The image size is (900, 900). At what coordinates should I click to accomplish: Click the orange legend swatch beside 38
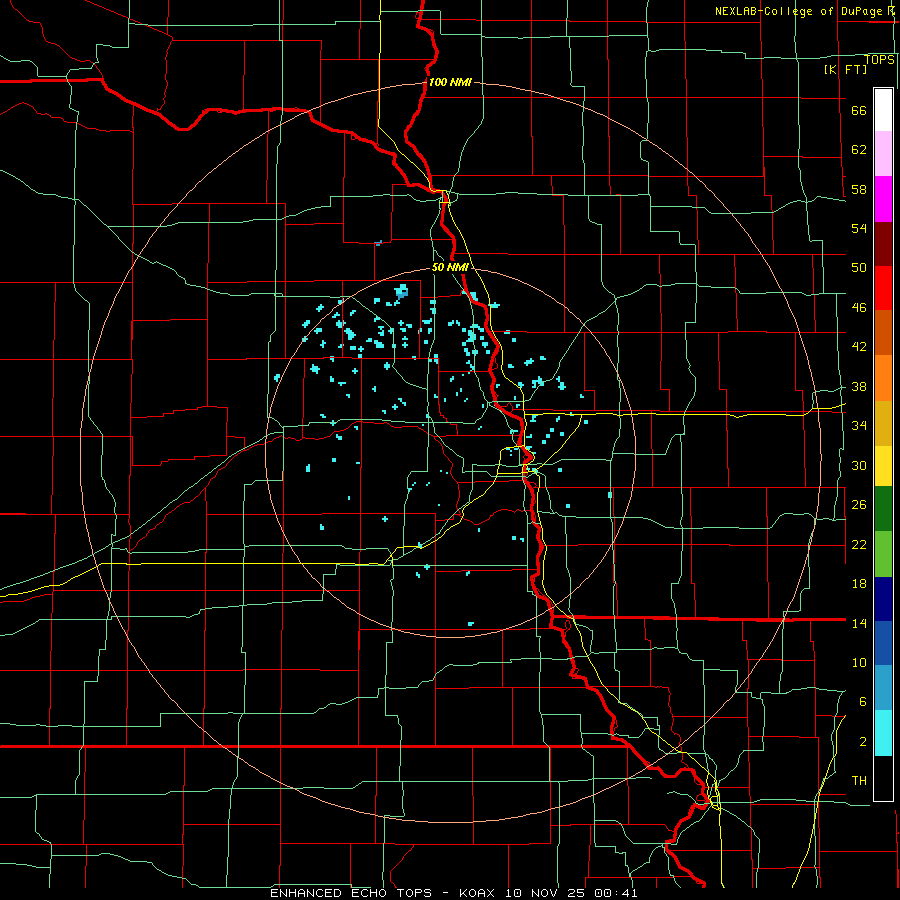[x=883, y=378]
